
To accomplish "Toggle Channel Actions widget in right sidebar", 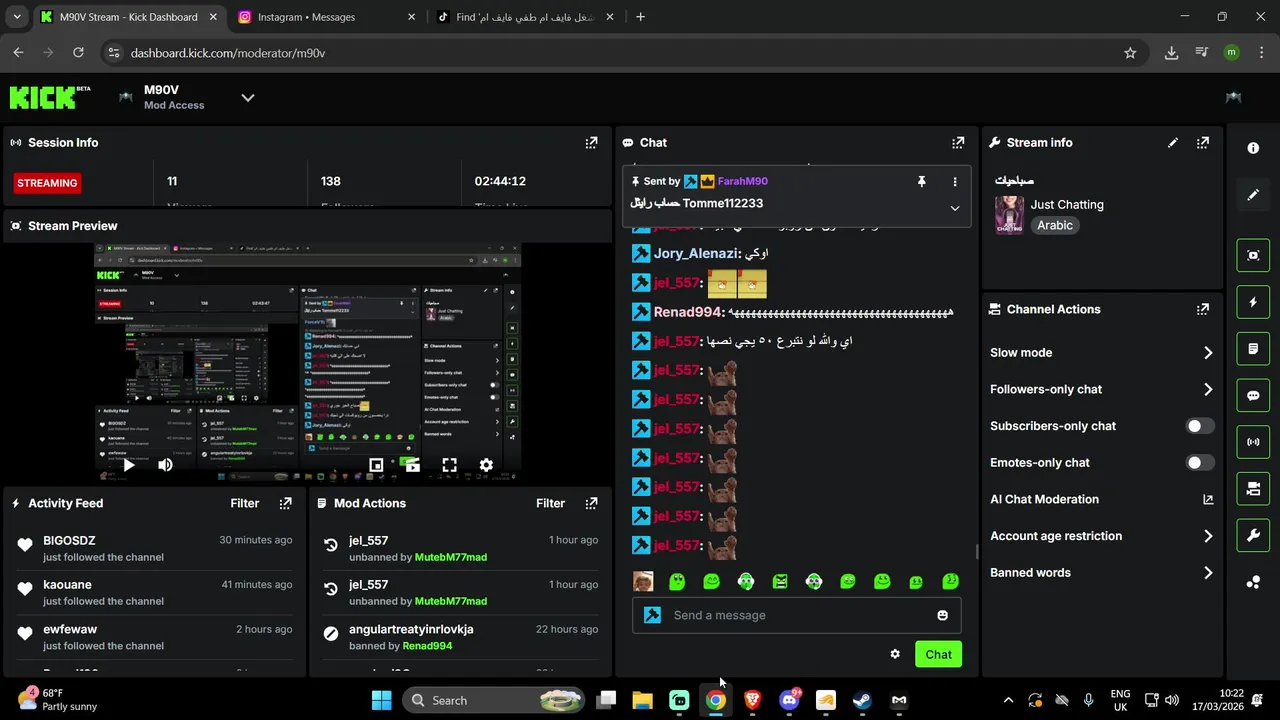I will (x=1253, y=488).
